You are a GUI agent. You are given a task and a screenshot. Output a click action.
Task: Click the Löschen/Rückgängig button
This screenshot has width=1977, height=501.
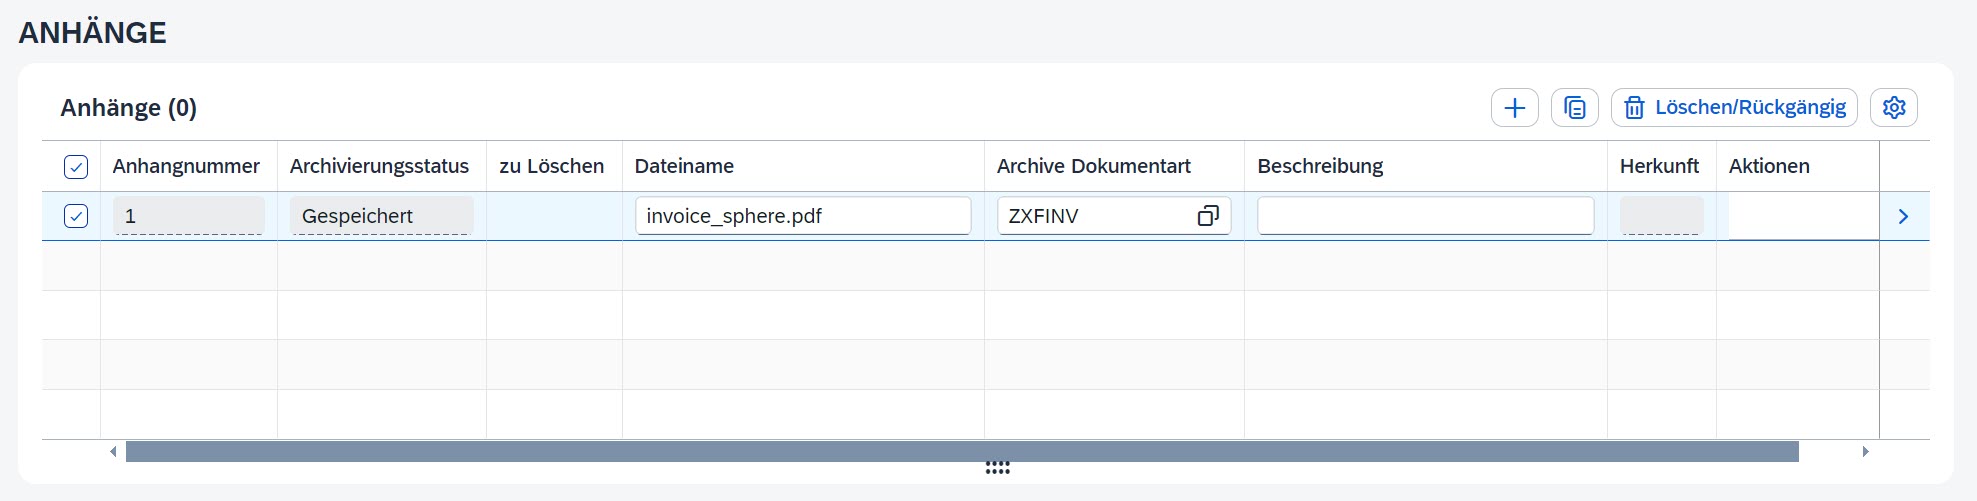click(1733, 108)
